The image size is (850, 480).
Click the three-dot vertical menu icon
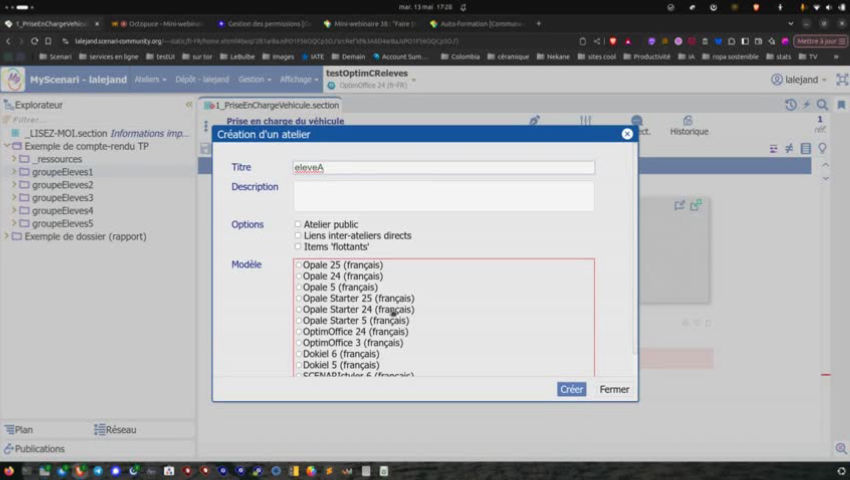click(206, 126)
